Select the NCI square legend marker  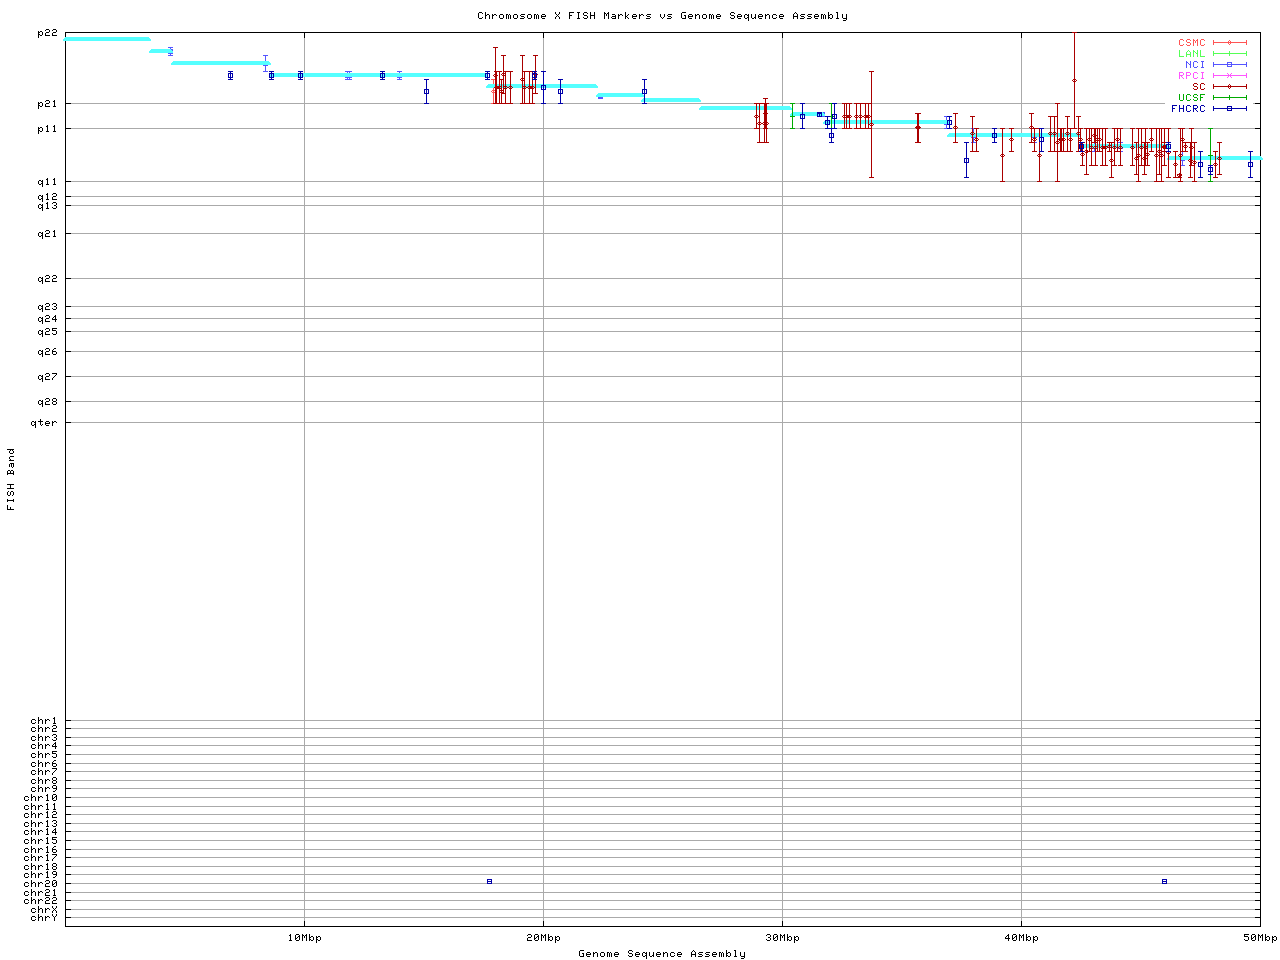(1229, 64)
